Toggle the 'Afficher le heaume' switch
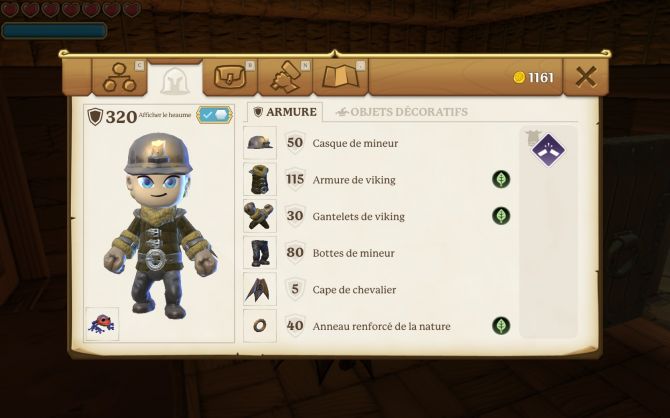 [215, 115]
